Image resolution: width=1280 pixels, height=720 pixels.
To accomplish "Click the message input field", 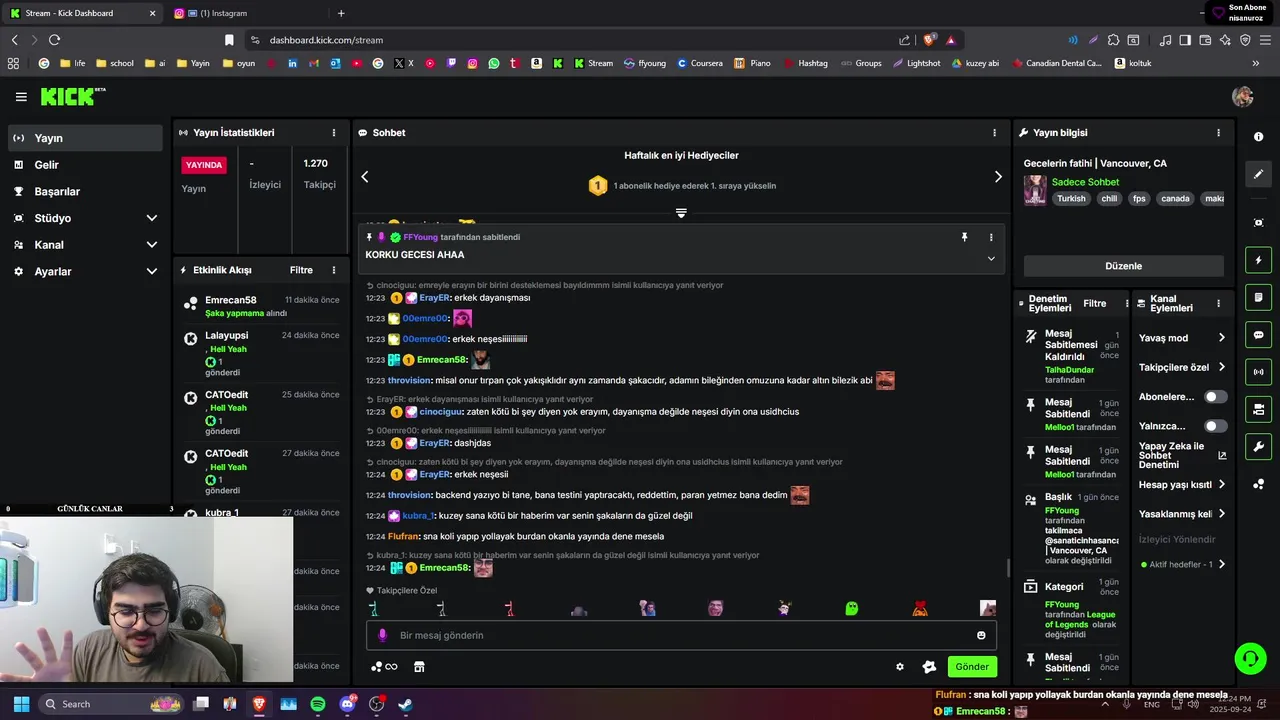I will click(680, 635).
